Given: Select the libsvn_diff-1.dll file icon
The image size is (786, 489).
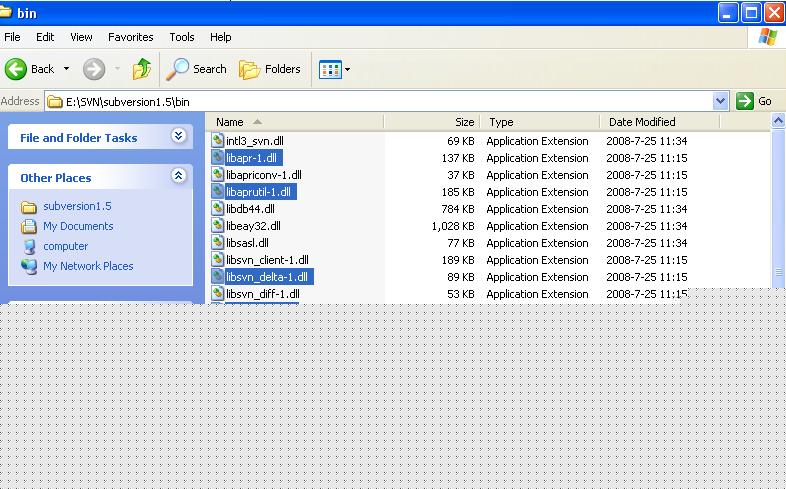Looking at the screenshot, I should tap(218, 294).
